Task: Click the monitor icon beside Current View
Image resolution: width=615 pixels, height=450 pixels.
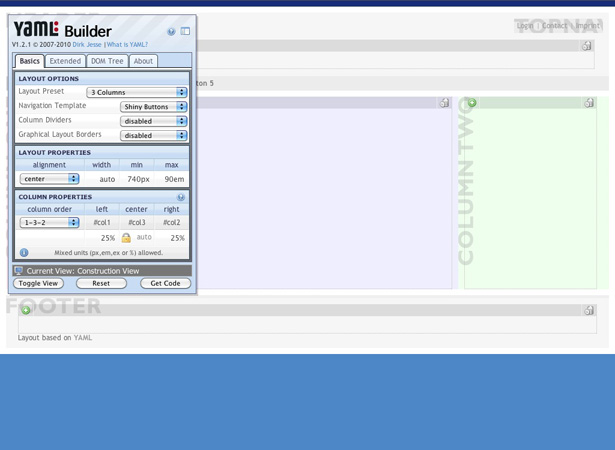Action: coord(18,270)
